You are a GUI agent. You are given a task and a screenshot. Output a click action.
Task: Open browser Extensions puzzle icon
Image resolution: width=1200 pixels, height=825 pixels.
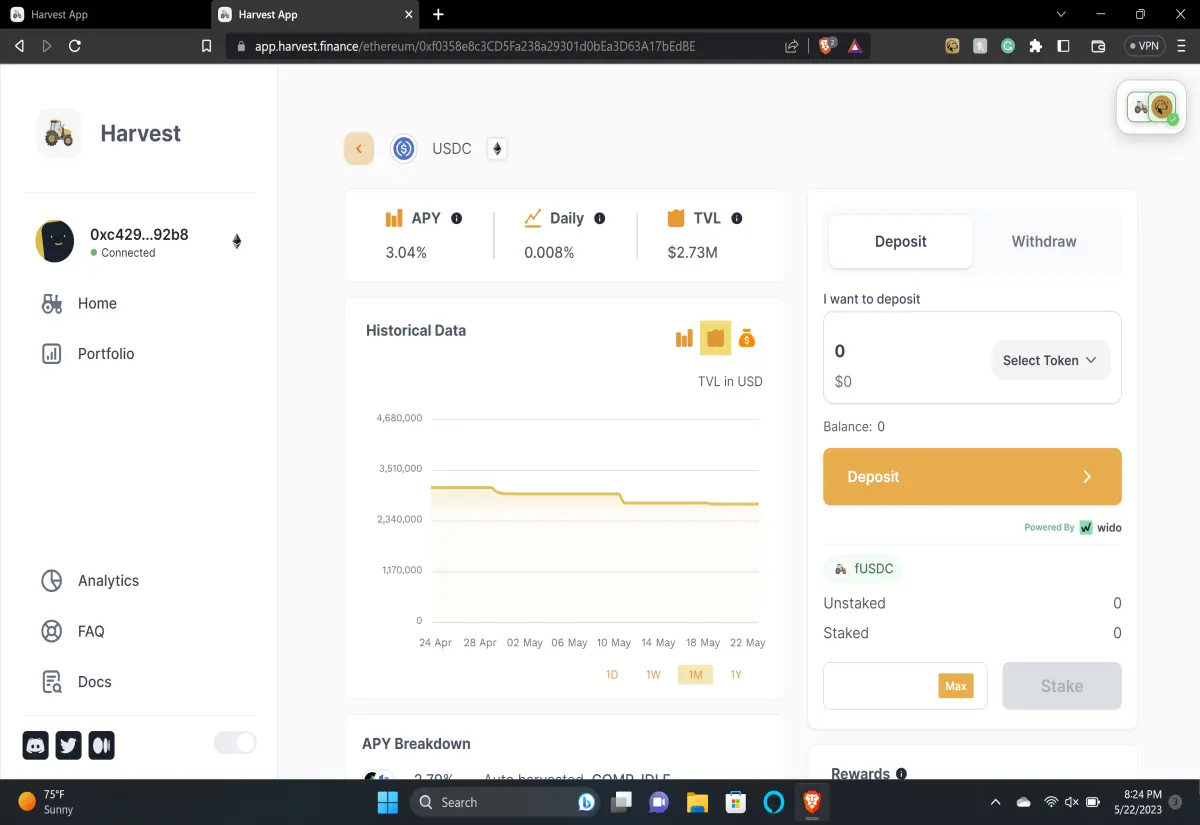[x=1035, y=46]
